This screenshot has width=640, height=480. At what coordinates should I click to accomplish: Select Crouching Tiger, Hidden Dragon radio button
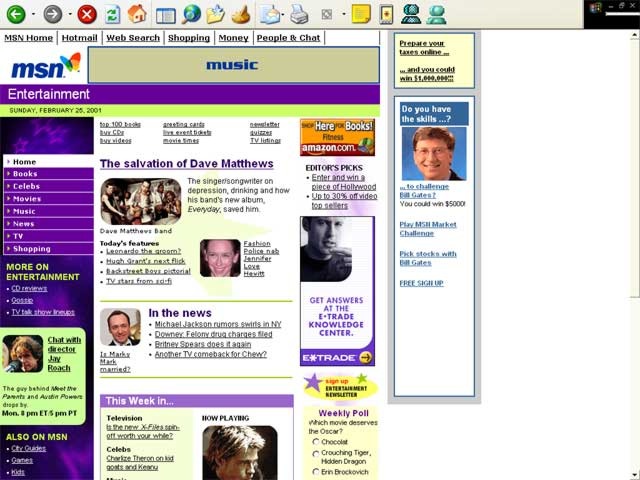[316, 453]
